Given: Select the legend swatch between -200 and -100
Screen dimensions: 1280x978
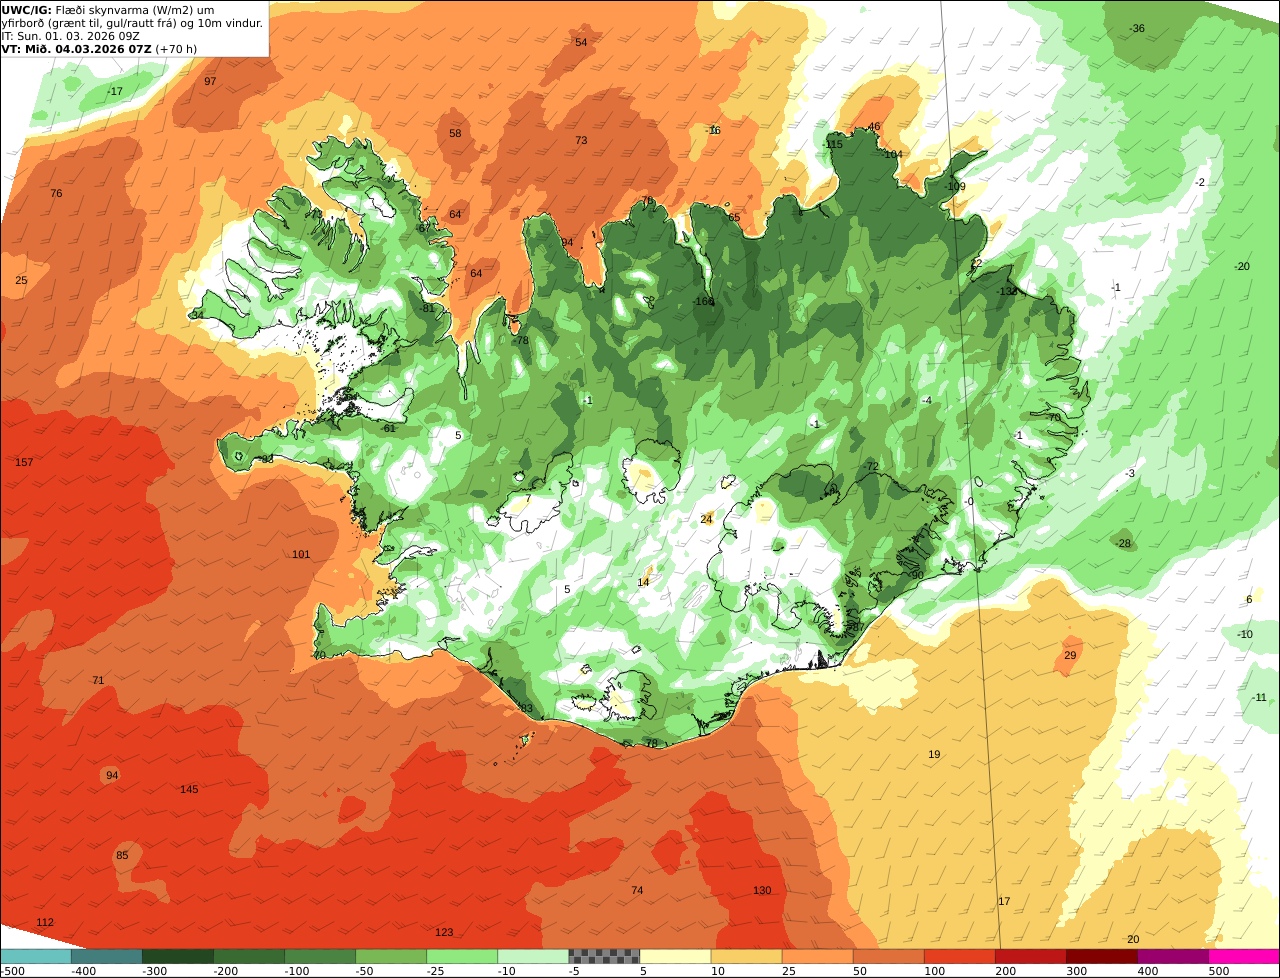Looking at the screenshot, I should point(248,956).
